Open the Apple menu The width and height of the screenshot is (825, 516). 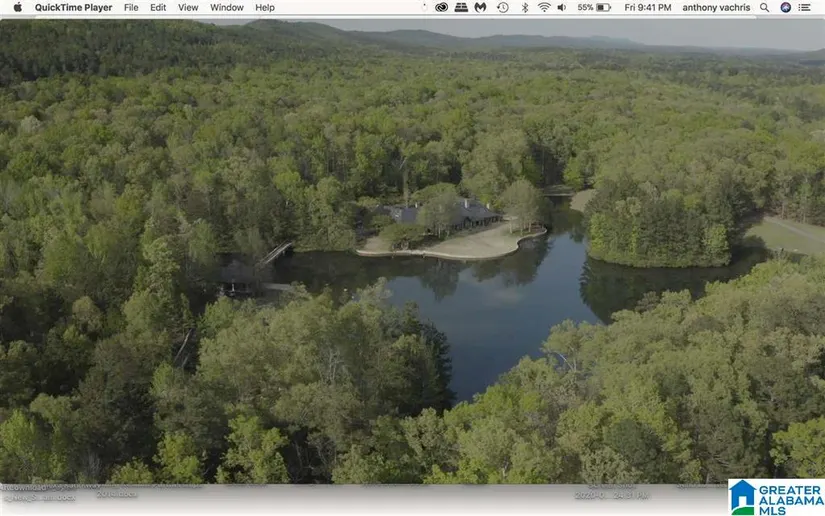(x=17, y=7)
